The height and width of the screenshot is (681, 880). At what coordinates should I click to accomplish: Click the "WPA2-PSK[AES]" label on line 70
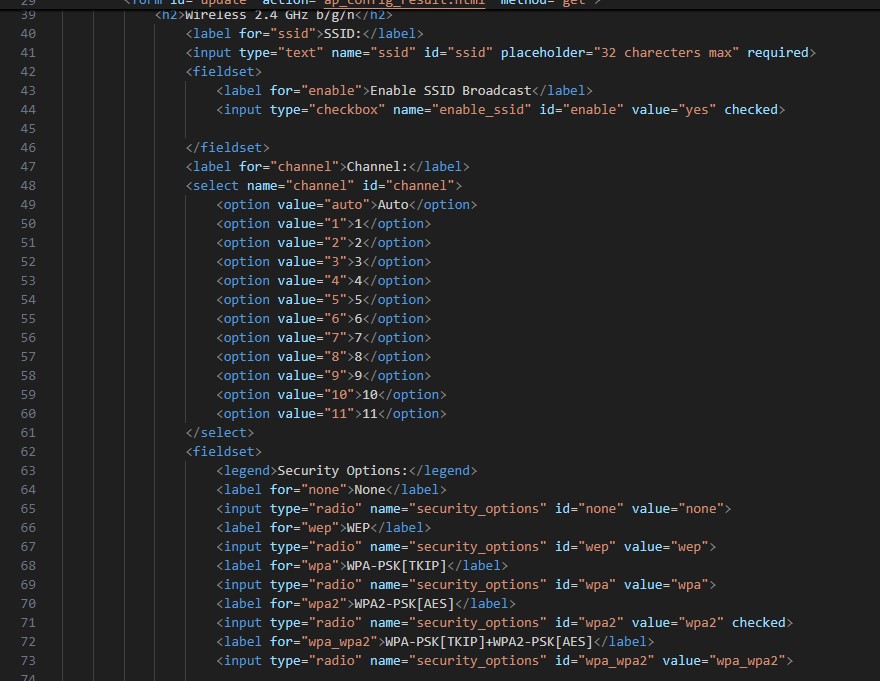[x=404, y=604]
